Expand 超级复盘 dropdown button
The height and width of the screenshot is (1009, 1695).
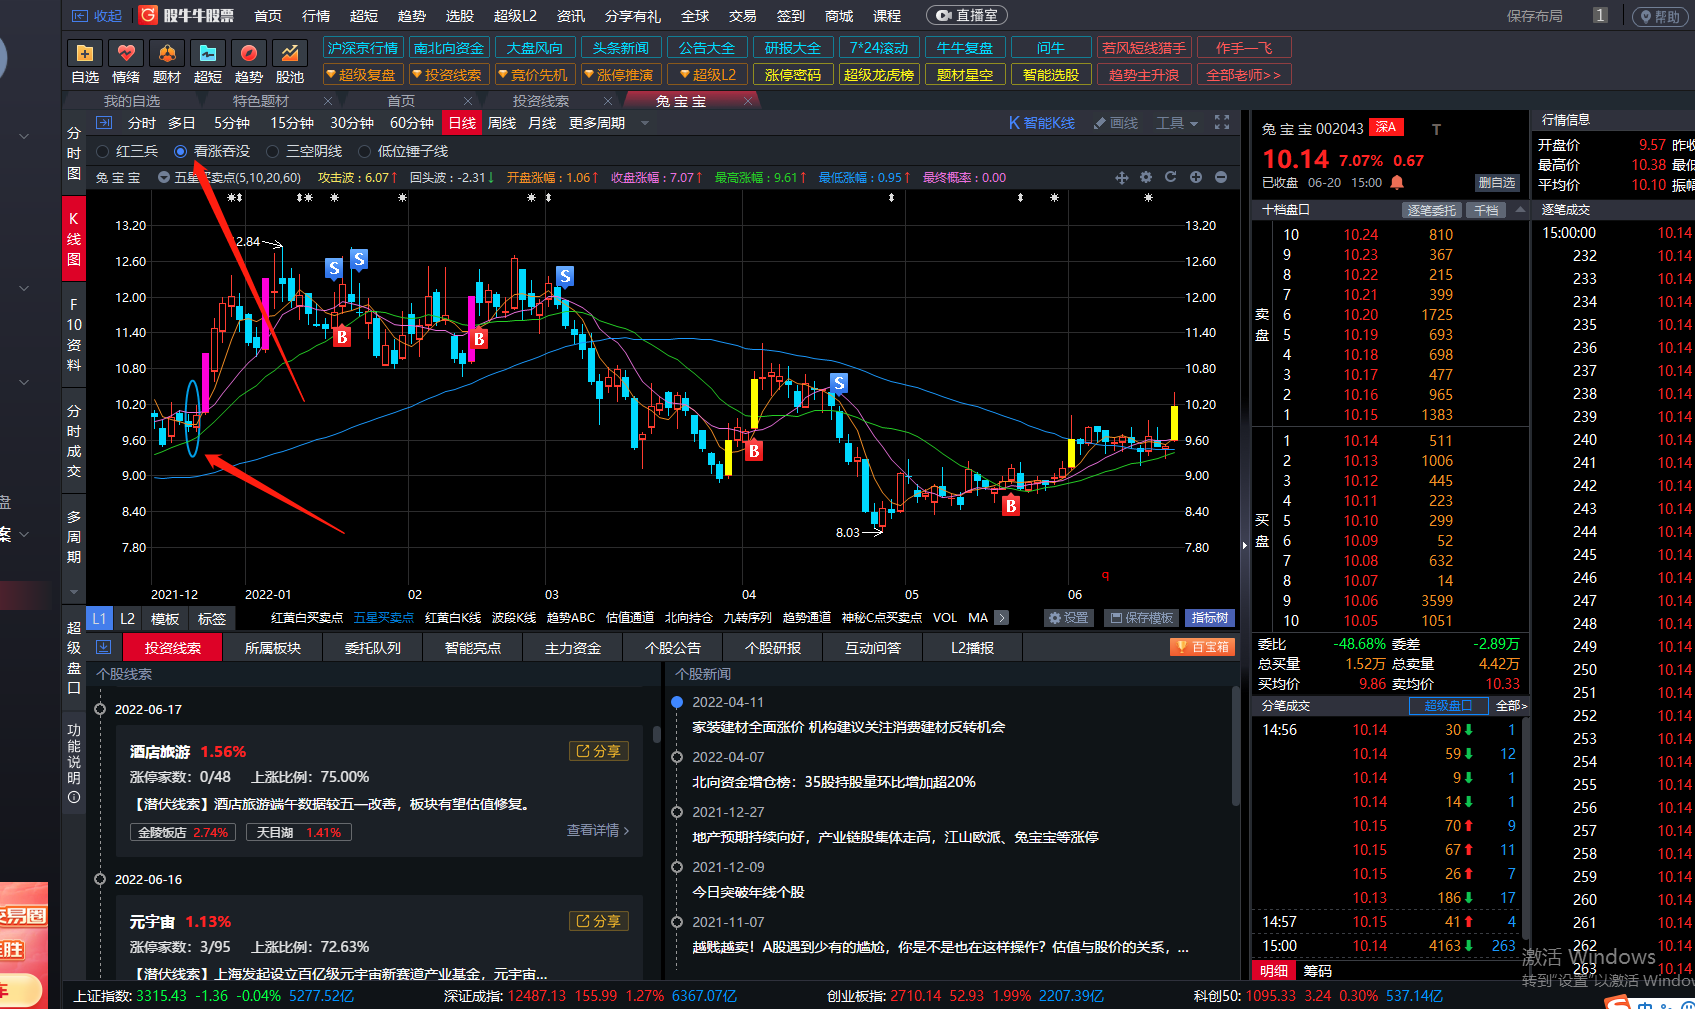[x=364, y=75]
